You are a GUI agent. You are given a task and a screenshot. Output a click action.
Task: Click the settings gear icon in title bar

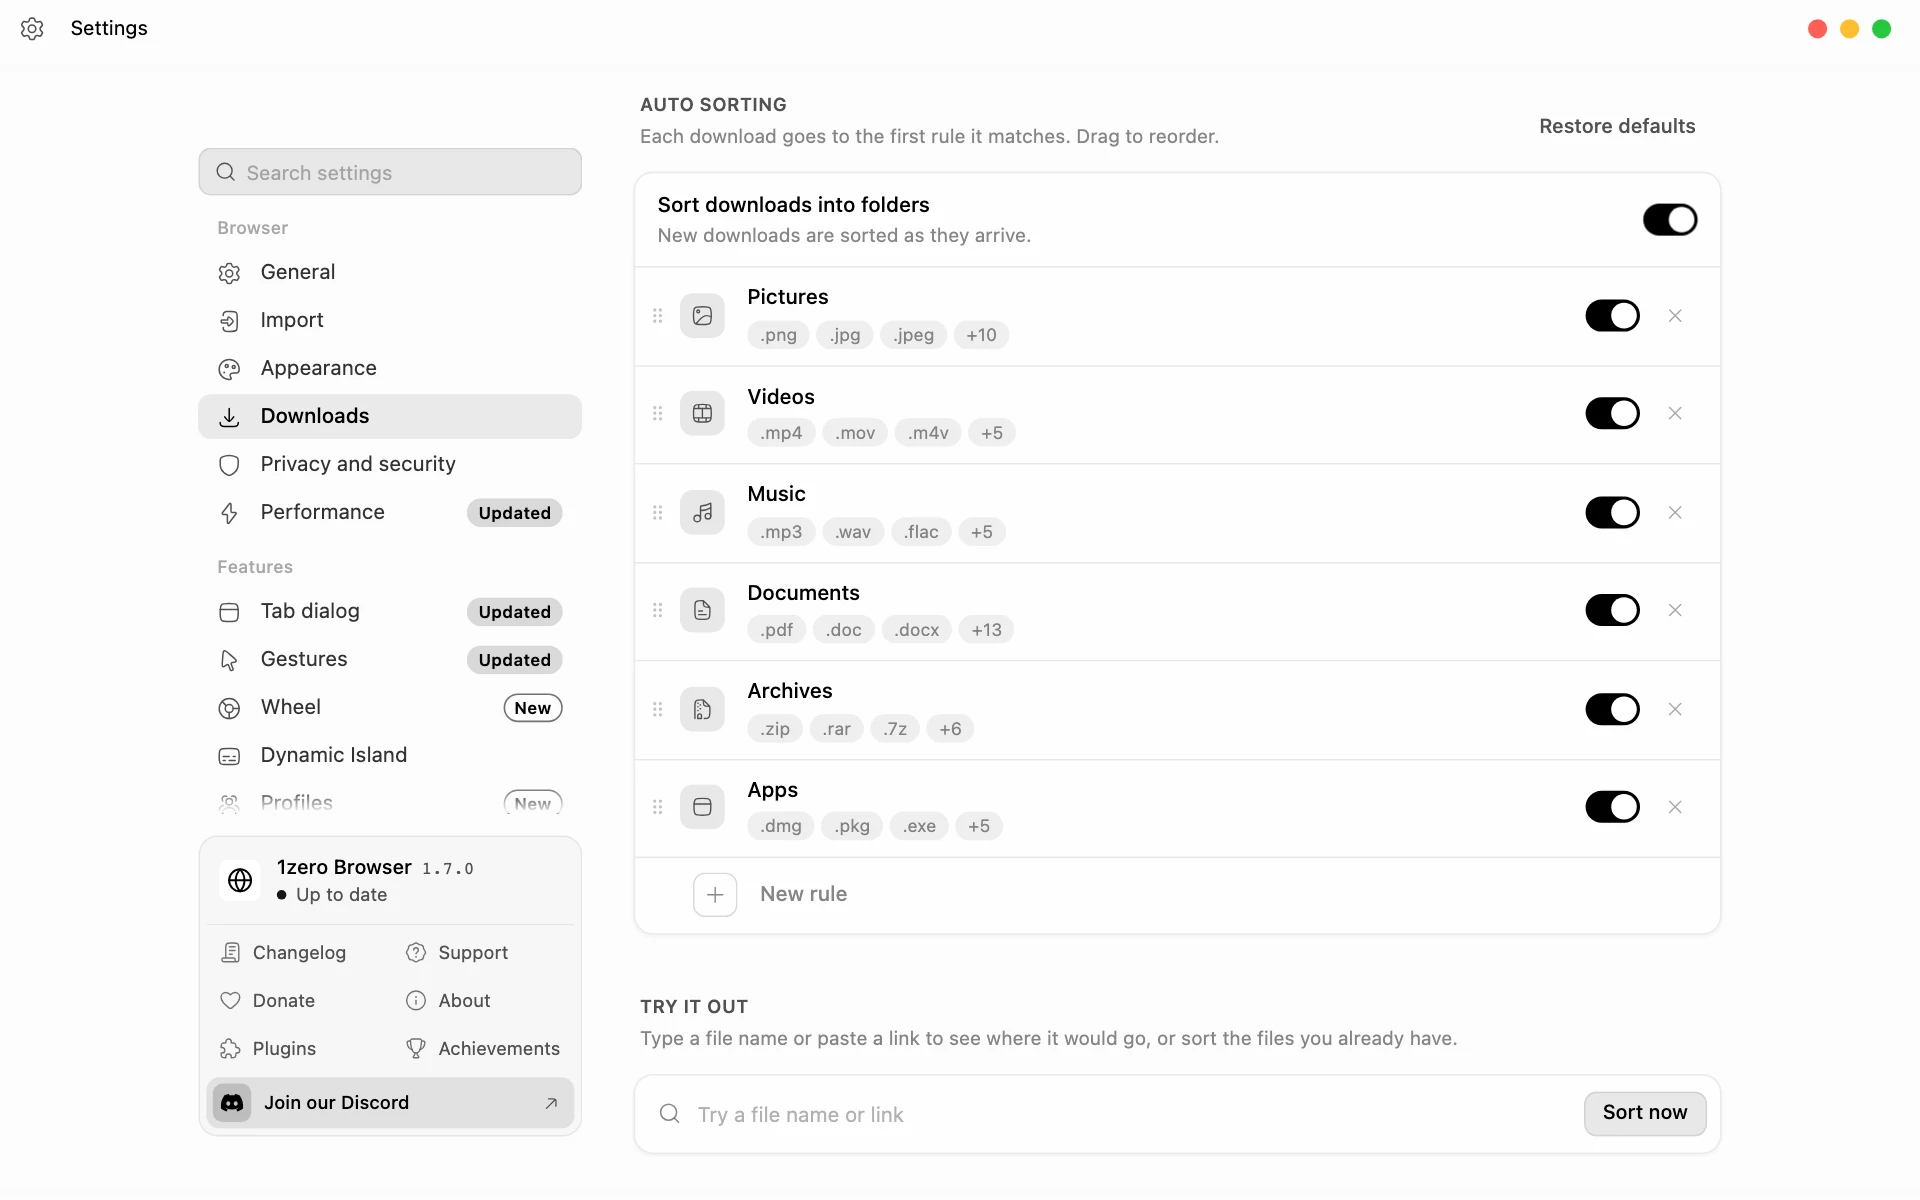[x=32, y=28]
